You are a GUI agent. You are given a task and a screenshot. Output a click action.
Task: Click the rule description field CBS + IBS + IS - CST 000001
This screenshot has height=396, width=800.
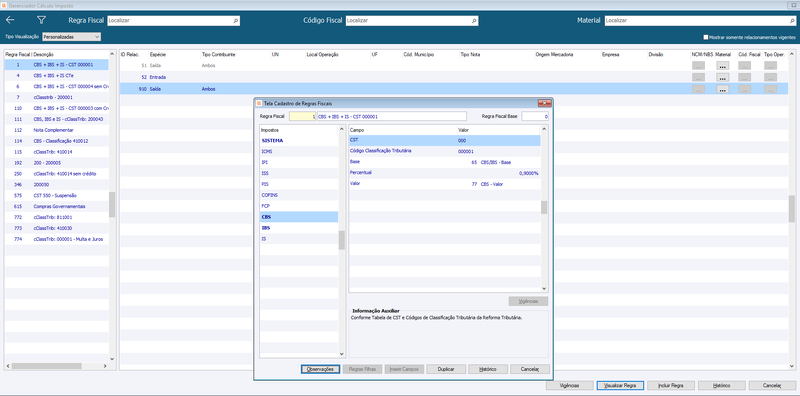pyautogui.click(x=391, y=116)
